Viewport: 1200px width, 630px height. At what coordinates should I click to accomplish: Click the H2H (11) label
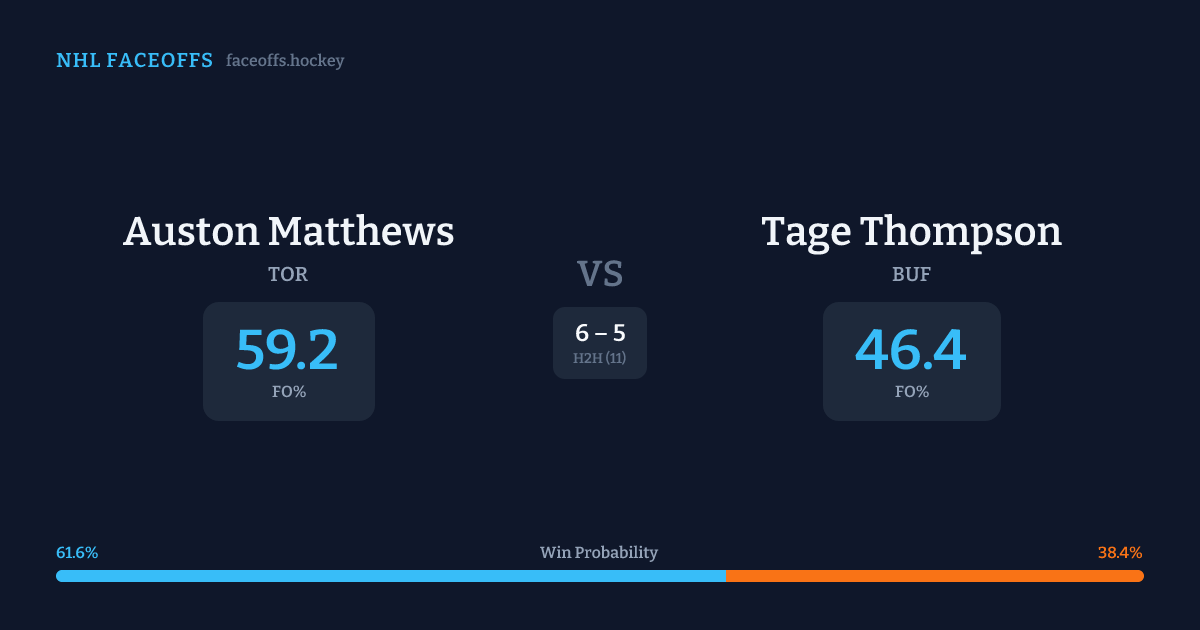tap(600, 358)
